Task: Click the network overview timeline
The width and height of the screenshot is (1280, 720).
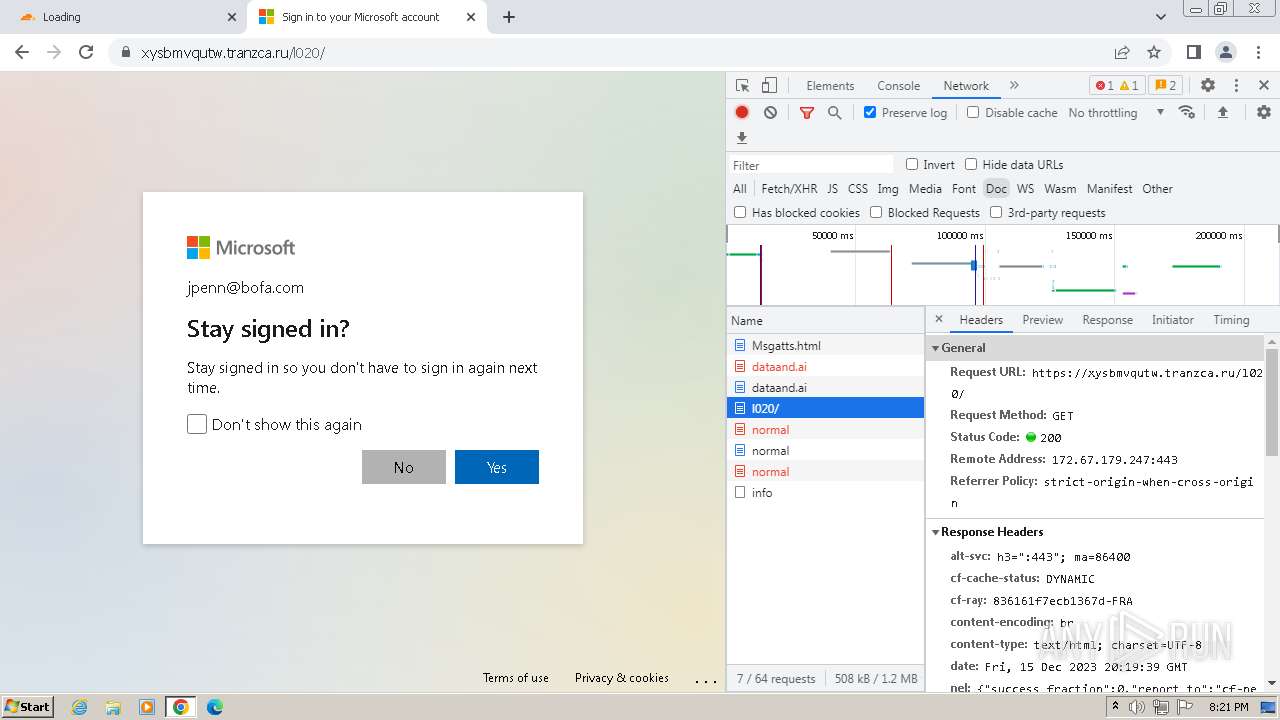Action: (x=1002, y=265)
